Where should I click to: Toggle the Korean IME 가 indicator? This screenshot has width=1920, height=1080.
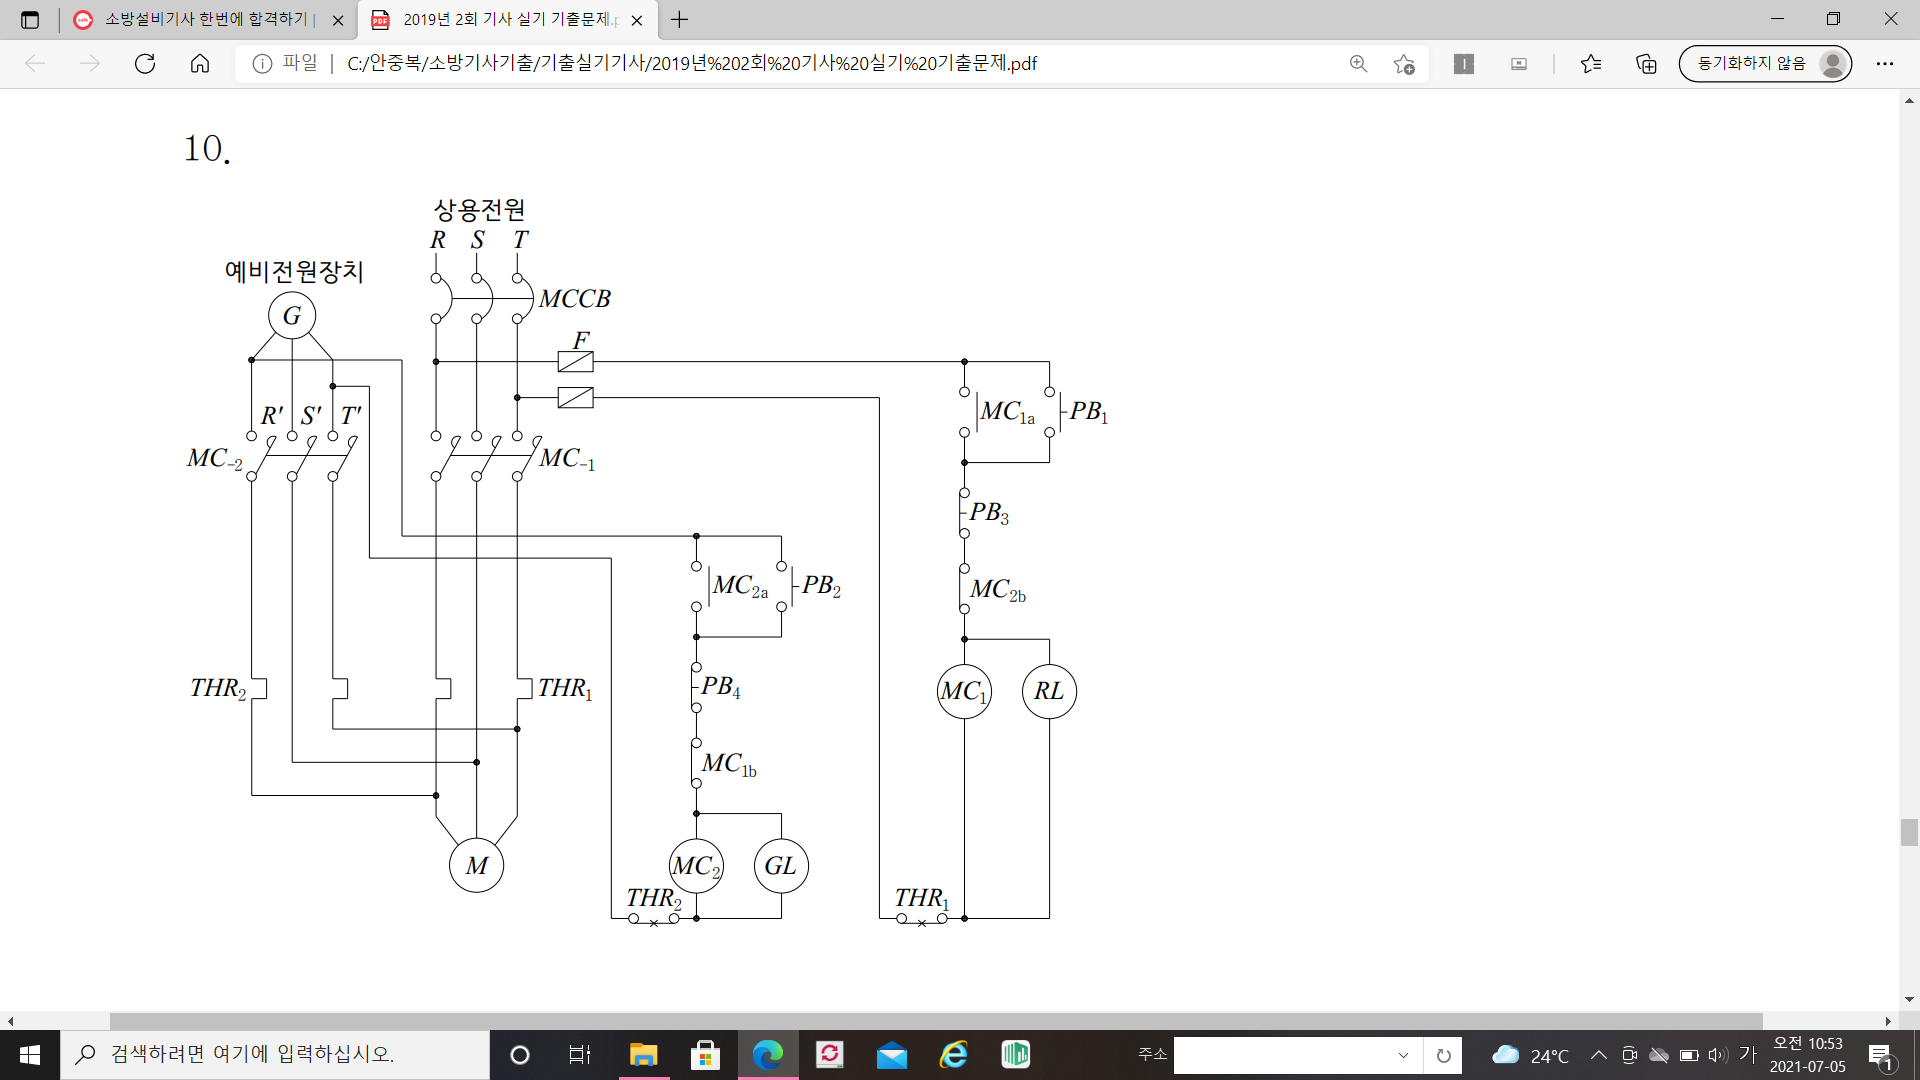pyautogui.click(x=1747, y=1054)
